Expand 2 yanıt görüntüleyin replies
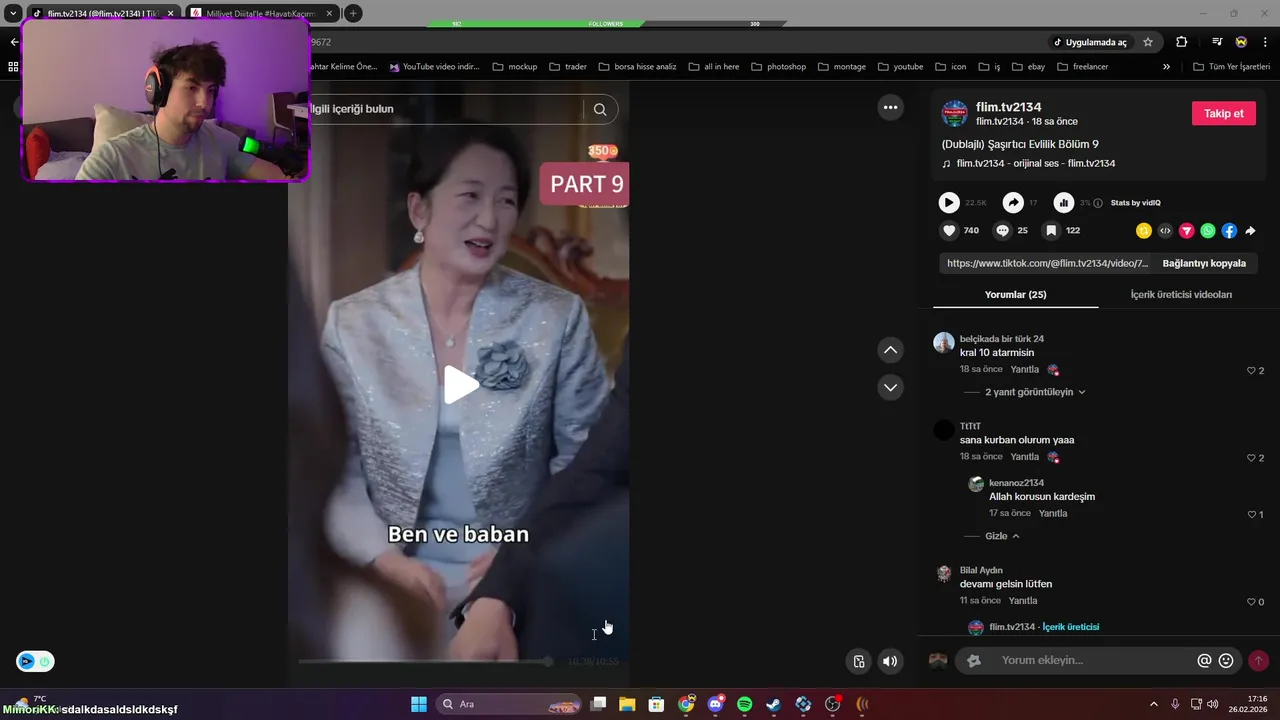 click(1035, 392)
